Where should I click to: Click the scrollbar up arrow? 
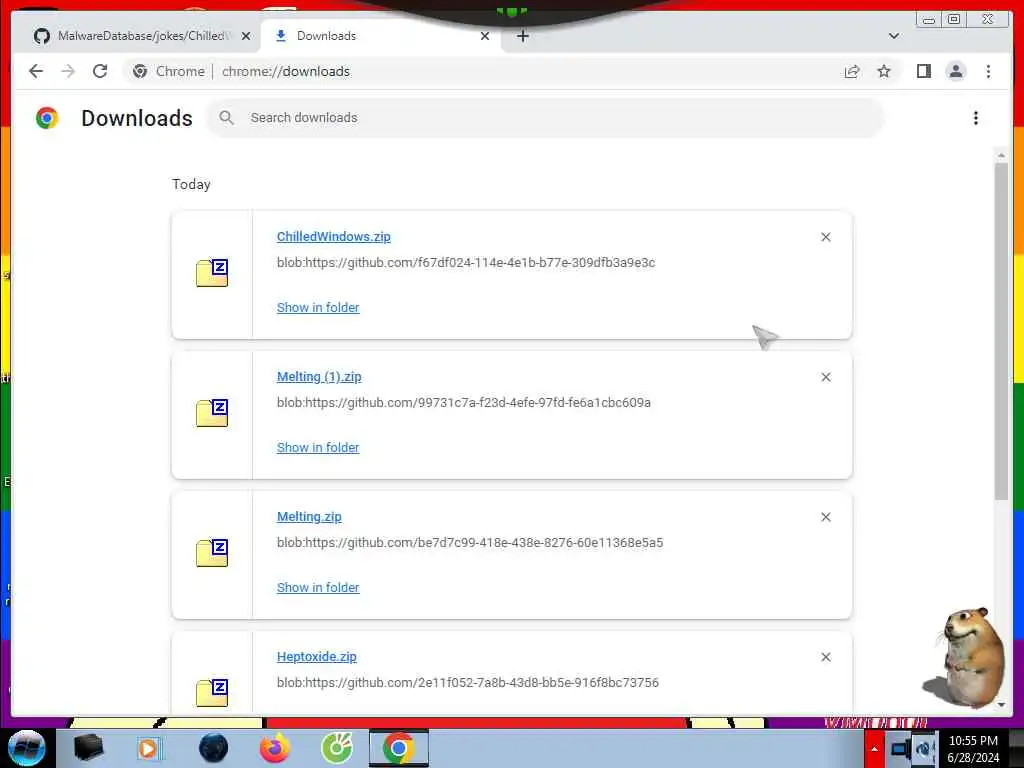coord(1001,155)
